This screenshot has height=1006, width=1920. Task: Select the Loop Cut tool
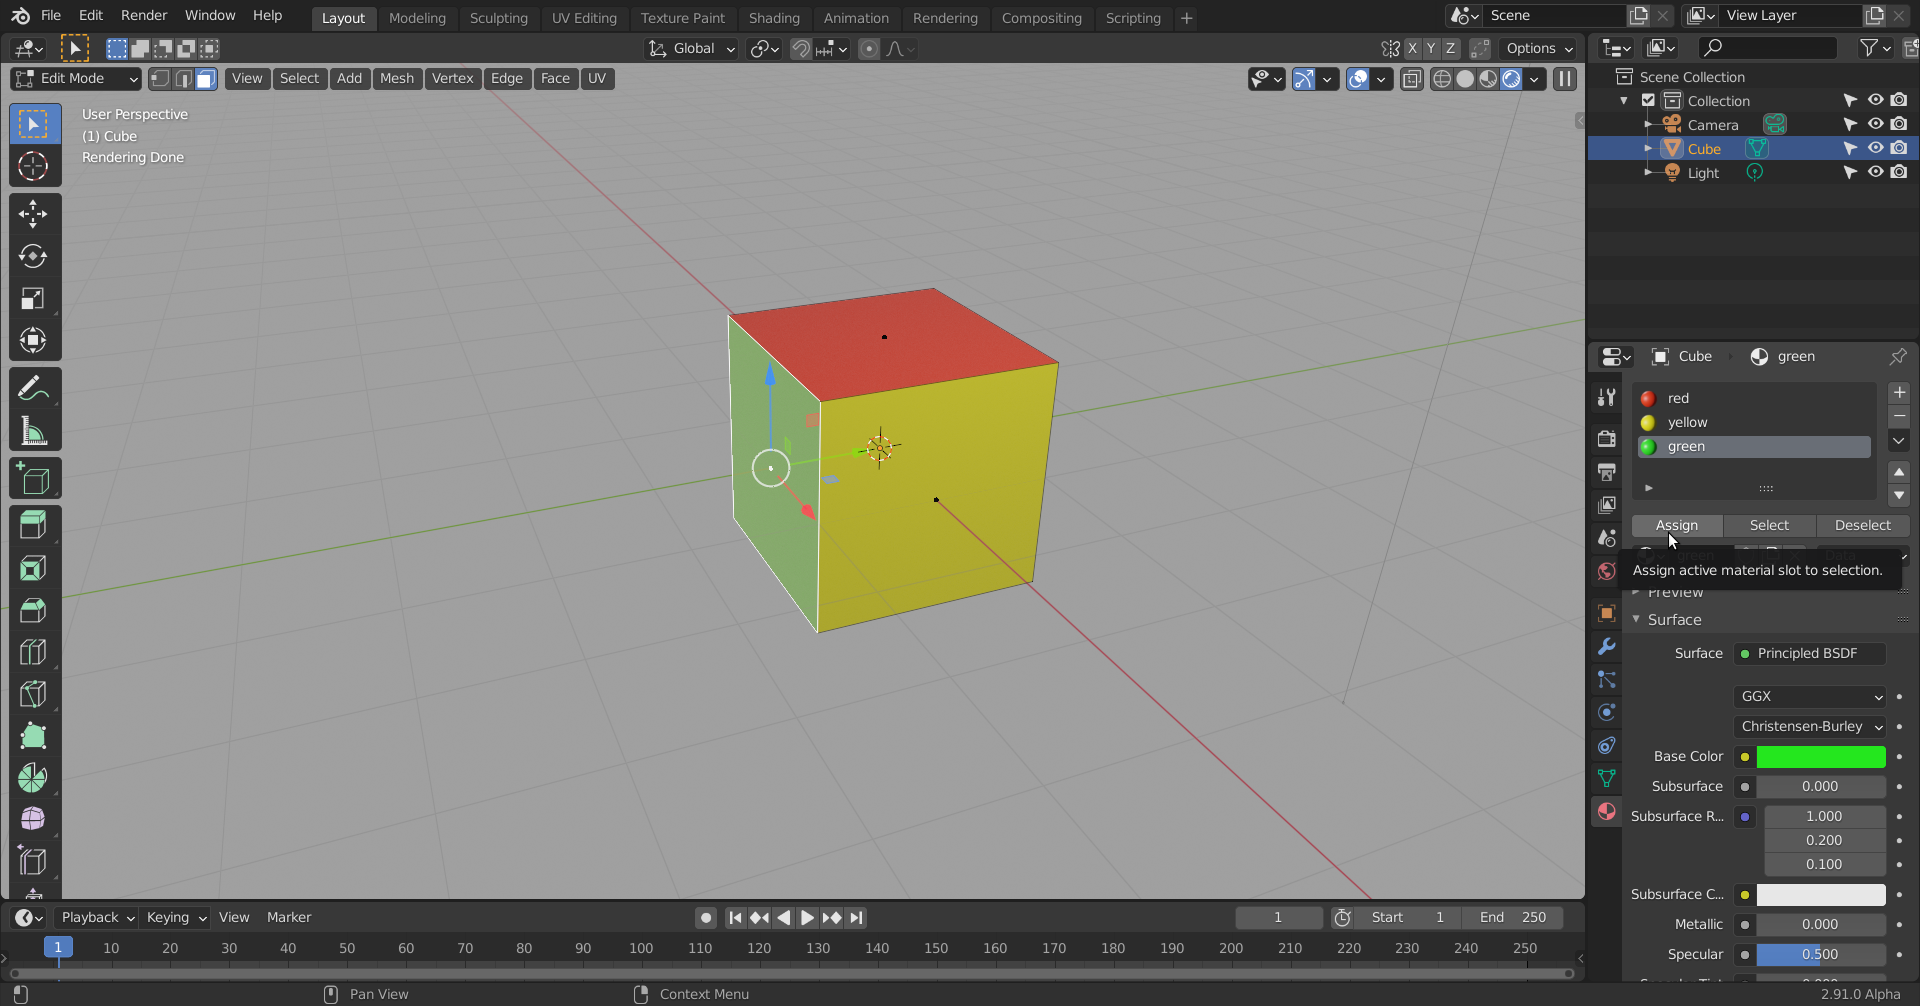[34, 651]
